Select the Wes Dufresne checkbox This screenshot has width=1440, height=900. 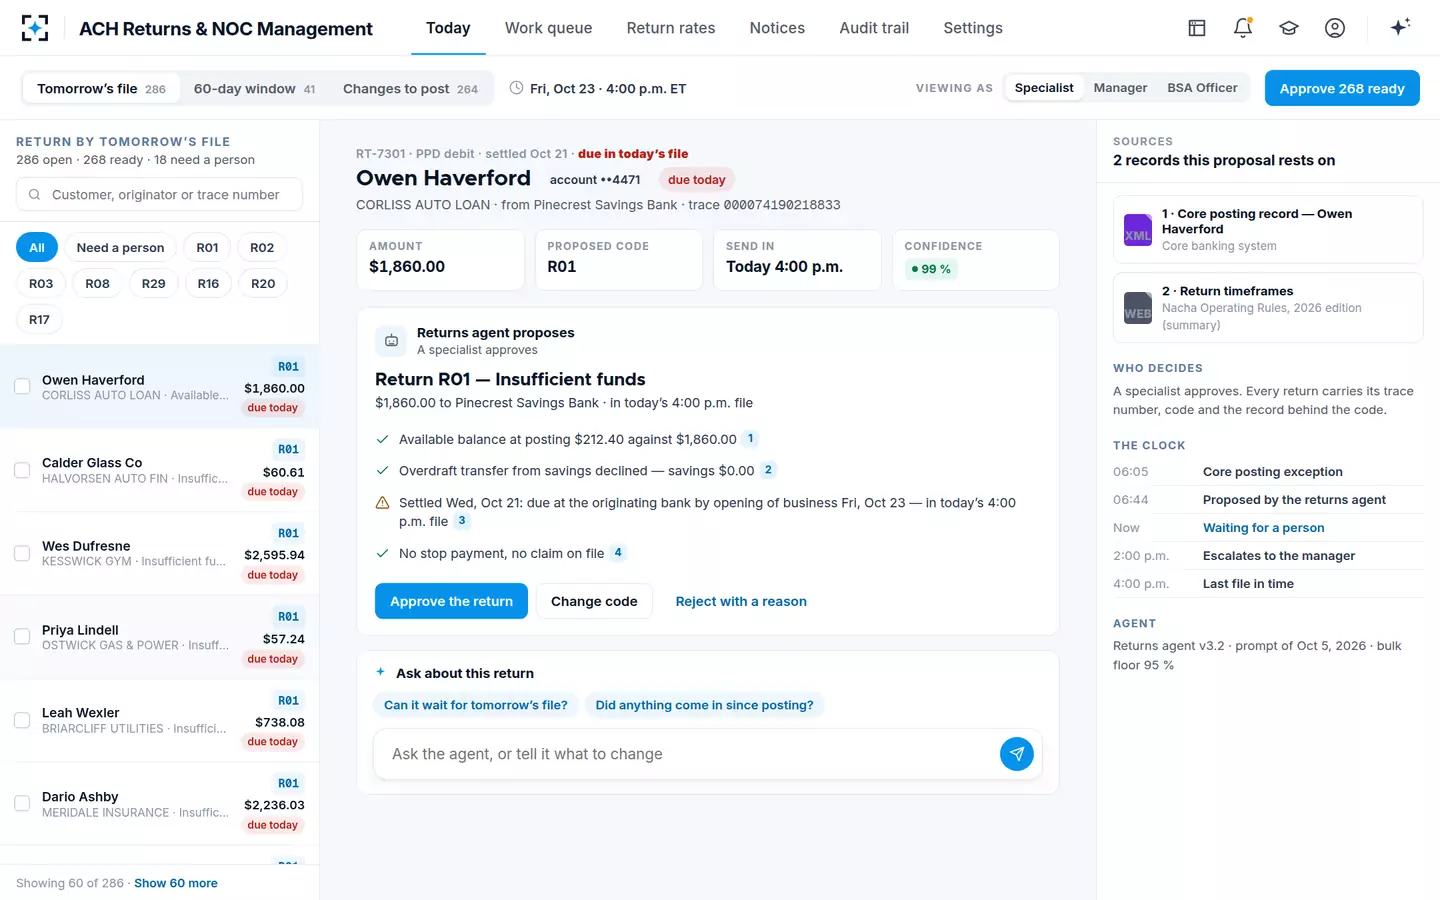[22, 553]
